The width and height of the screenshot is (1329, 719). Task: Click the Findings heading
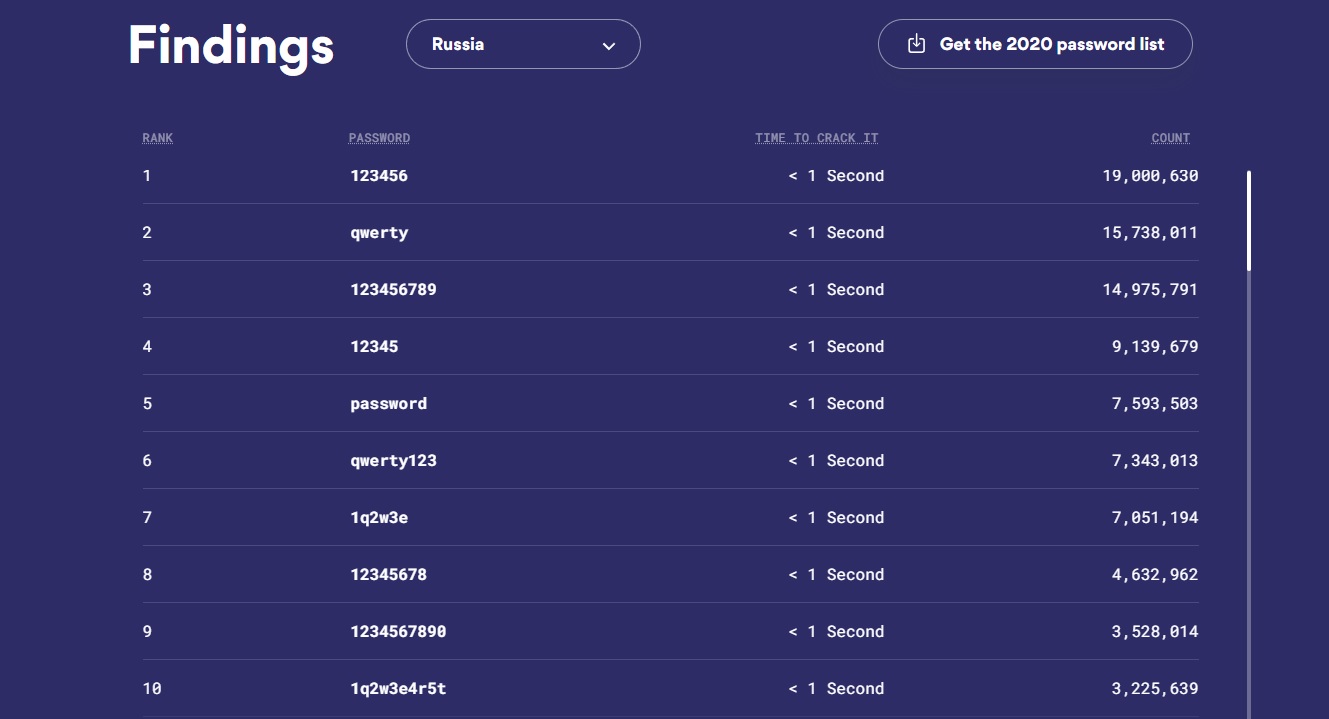click(231, 45)
